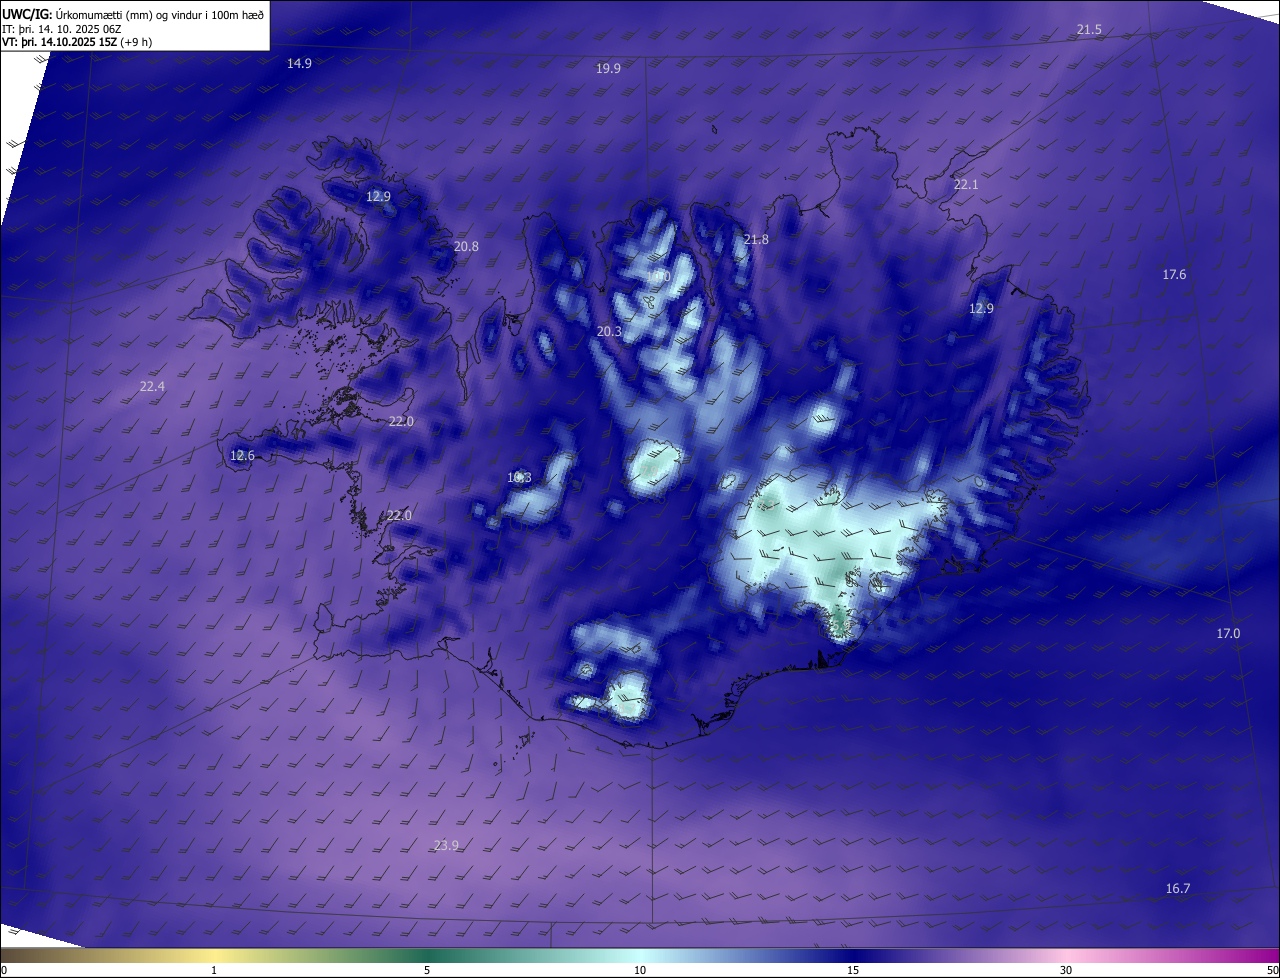Select the 20.8 wind speed label
The height and width of the screenshot is (978, 1280).
click(x=466, y=246)
